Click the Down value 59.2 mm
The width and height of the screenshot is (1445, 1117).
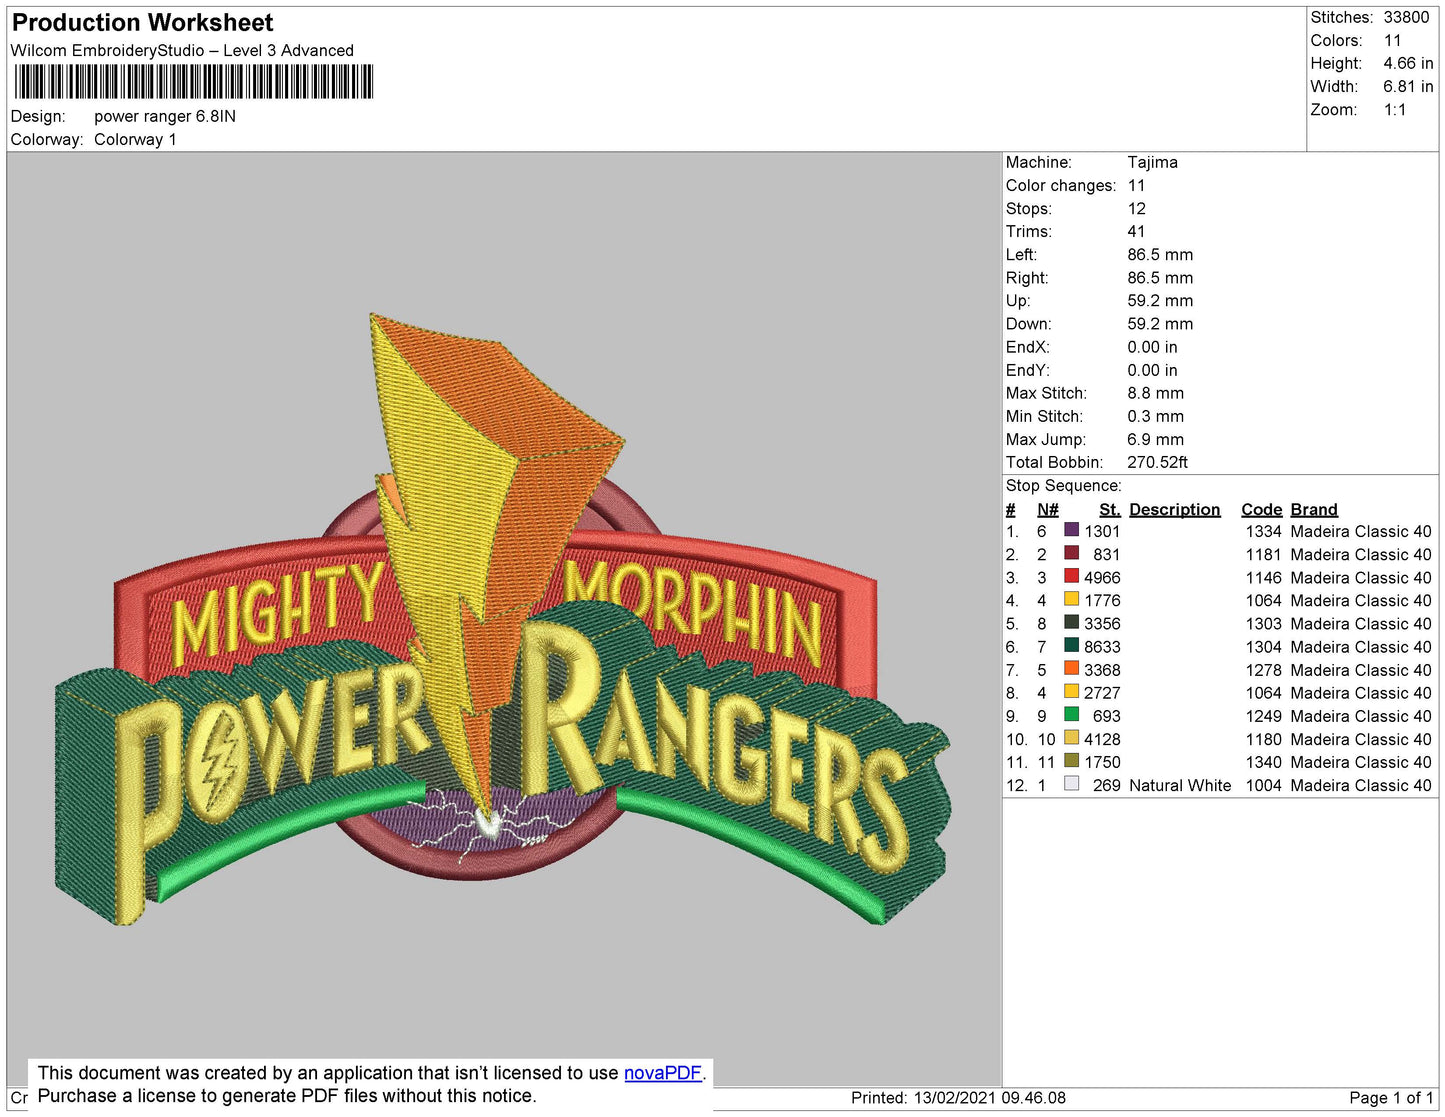(1160, 323)
